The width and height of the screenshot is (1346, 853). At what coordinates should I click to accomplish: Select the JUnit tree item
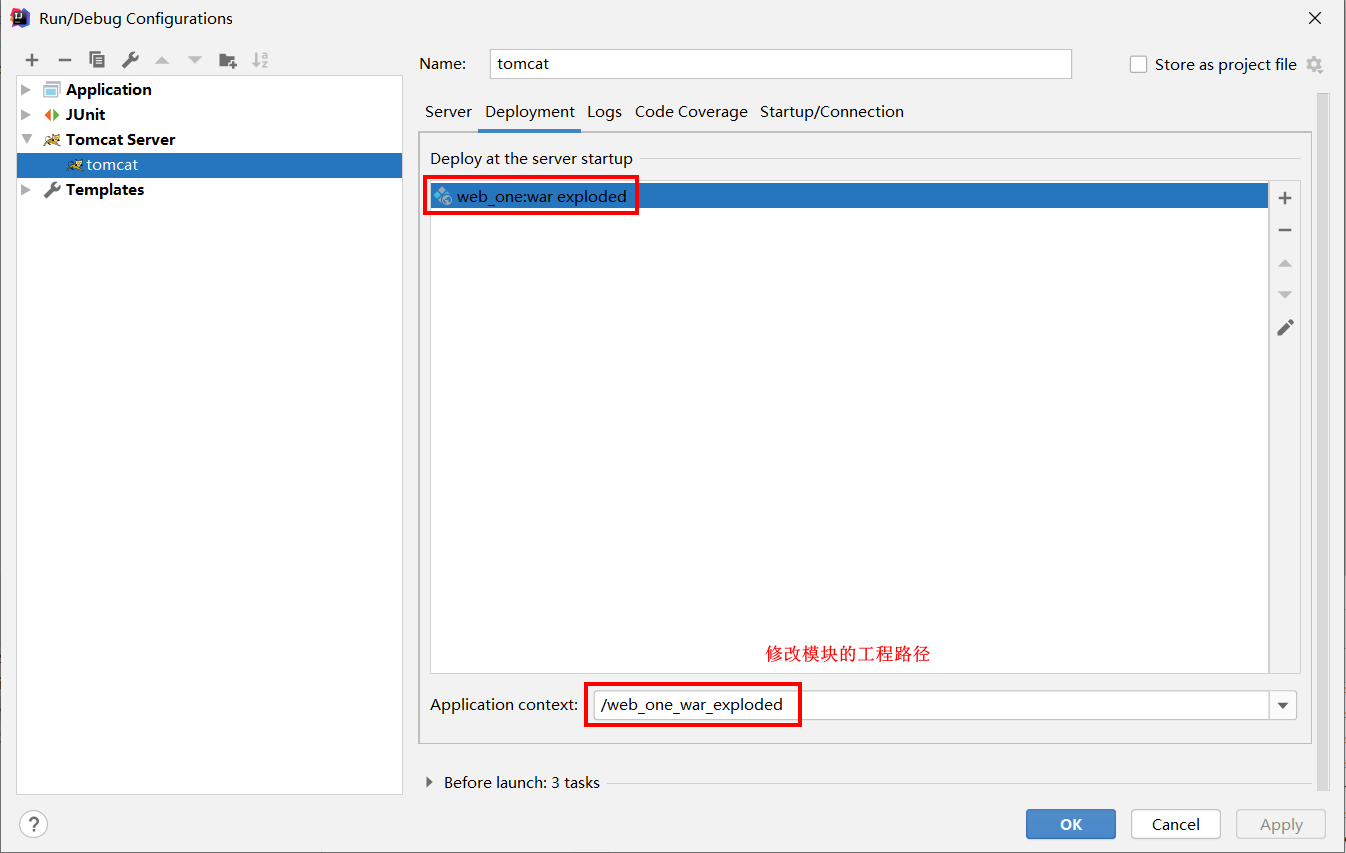[x=85, y=114]
